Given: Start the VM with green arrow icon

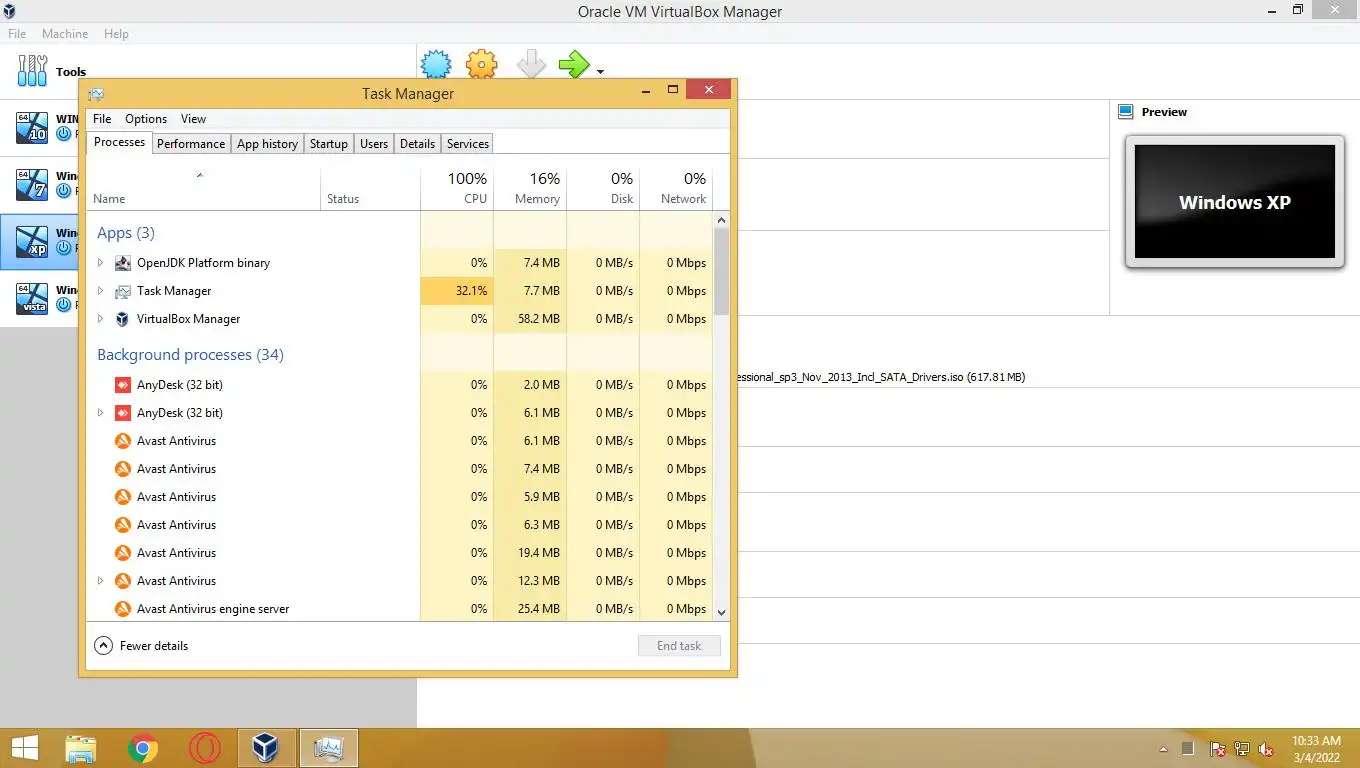Looking at the screenshot, I should point(574,65).
